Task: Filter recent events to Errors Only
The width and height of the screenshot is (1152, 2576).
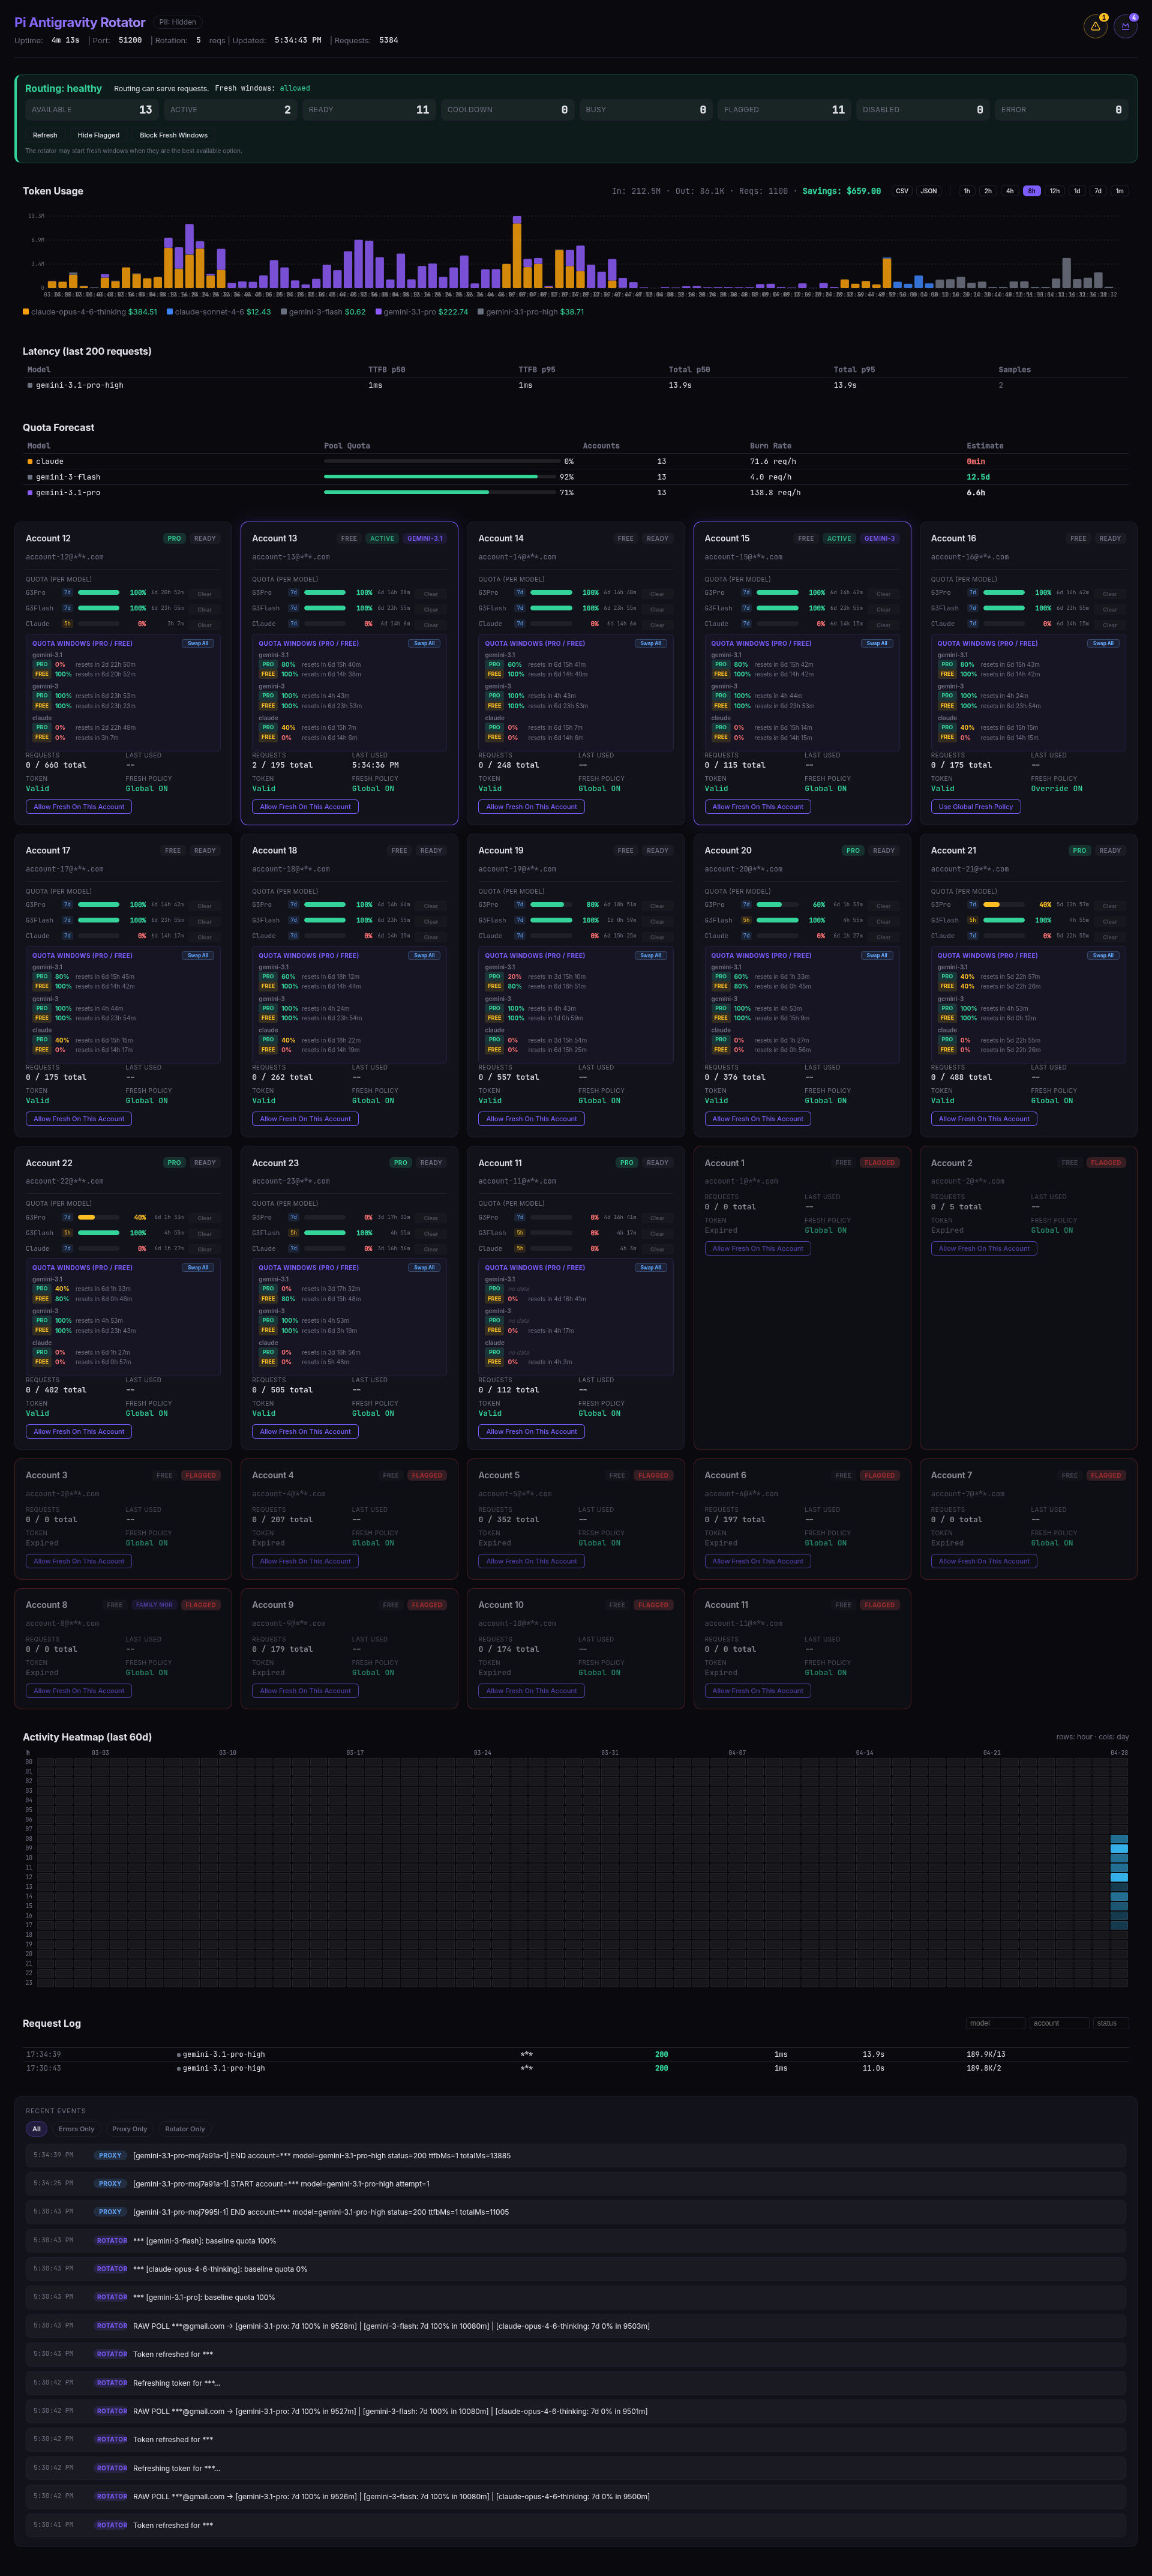Action: 76,2129
